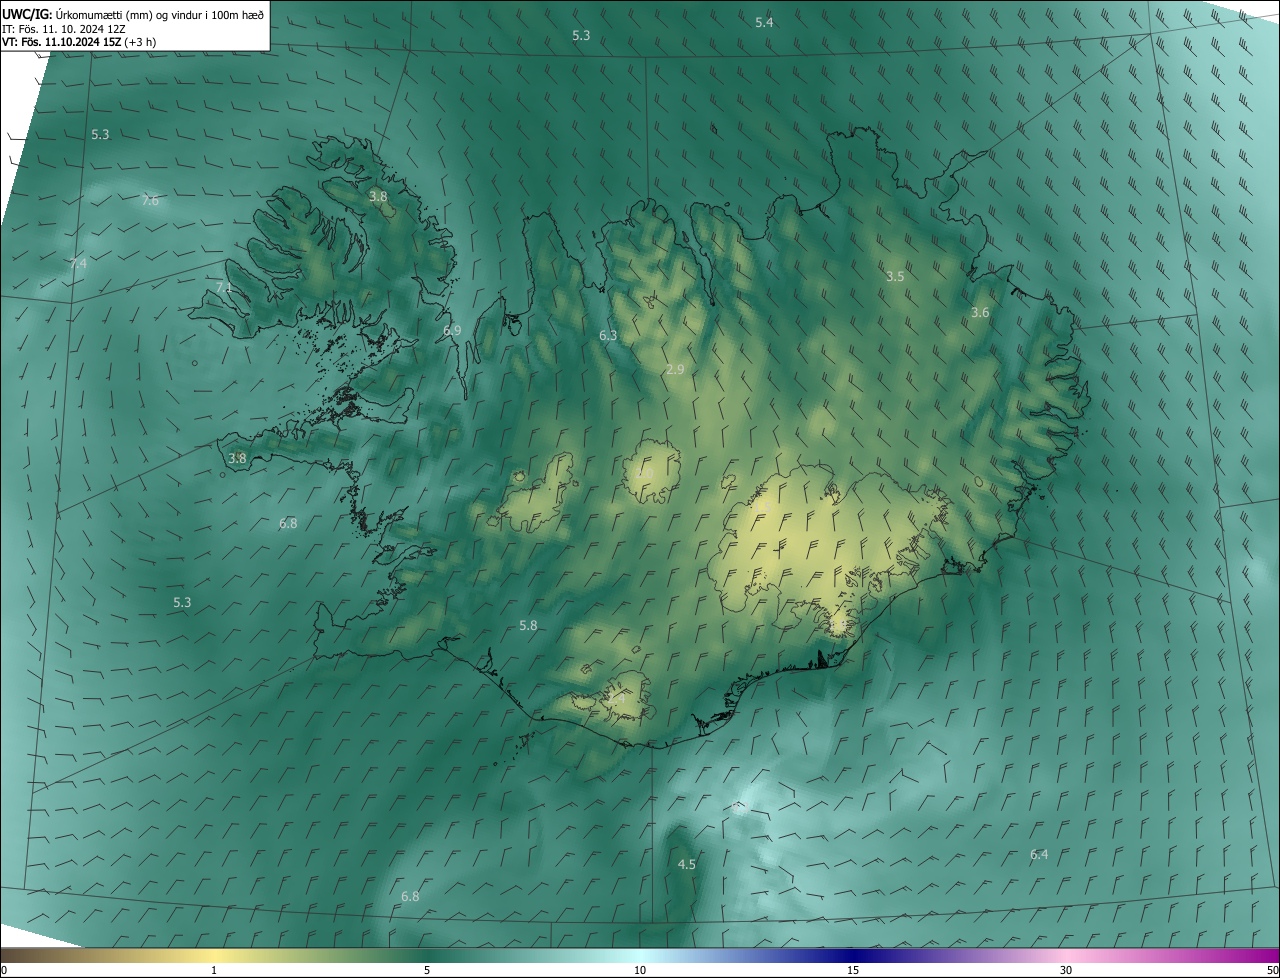Viewport: 1280px width, 978px height.
Task: Click the map value "6.4"
Action: [1039, 855]
